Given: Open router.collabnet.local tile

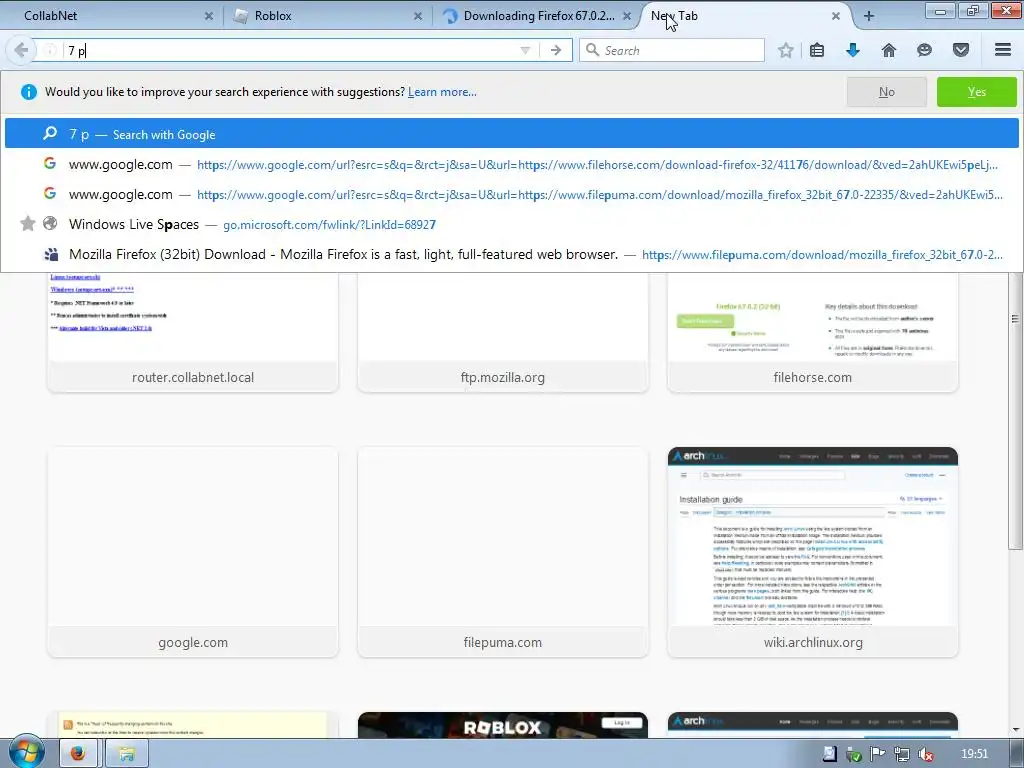Looking at the screenshot, I should [x=193, y=332].
